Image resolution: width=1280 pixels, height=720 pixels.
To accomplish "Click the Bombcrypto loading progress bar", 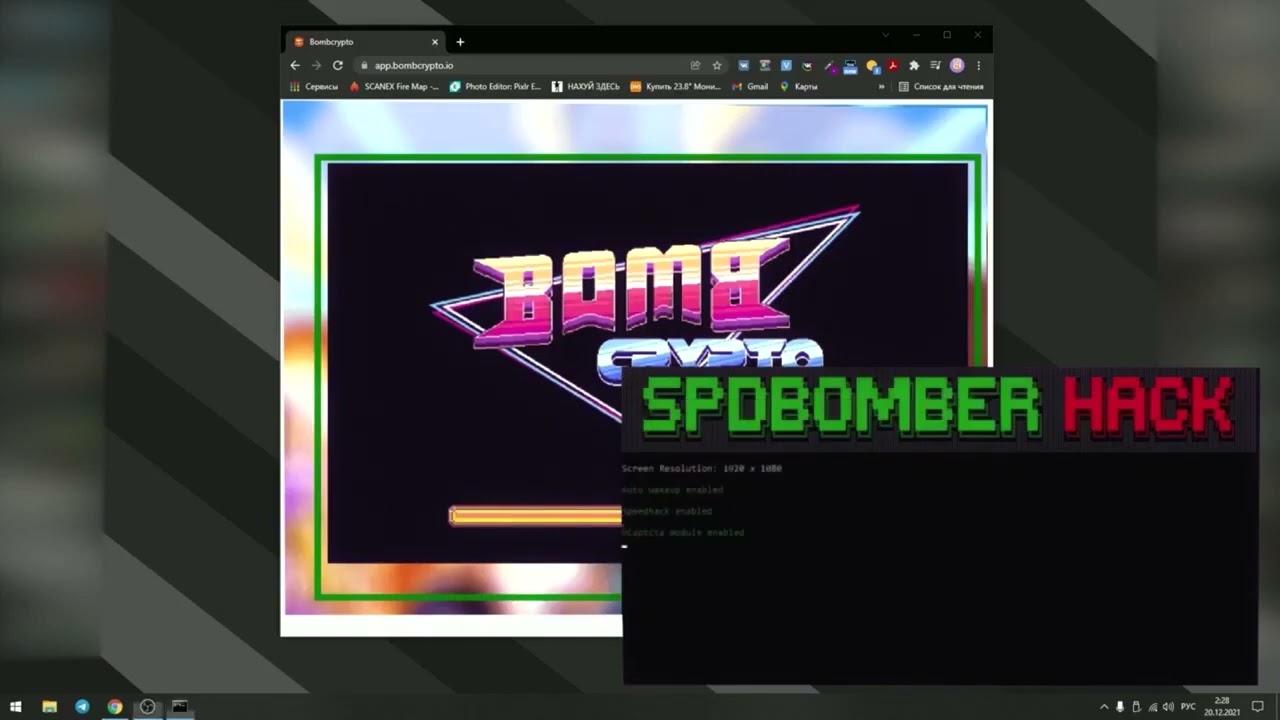I will pos(536,516).
